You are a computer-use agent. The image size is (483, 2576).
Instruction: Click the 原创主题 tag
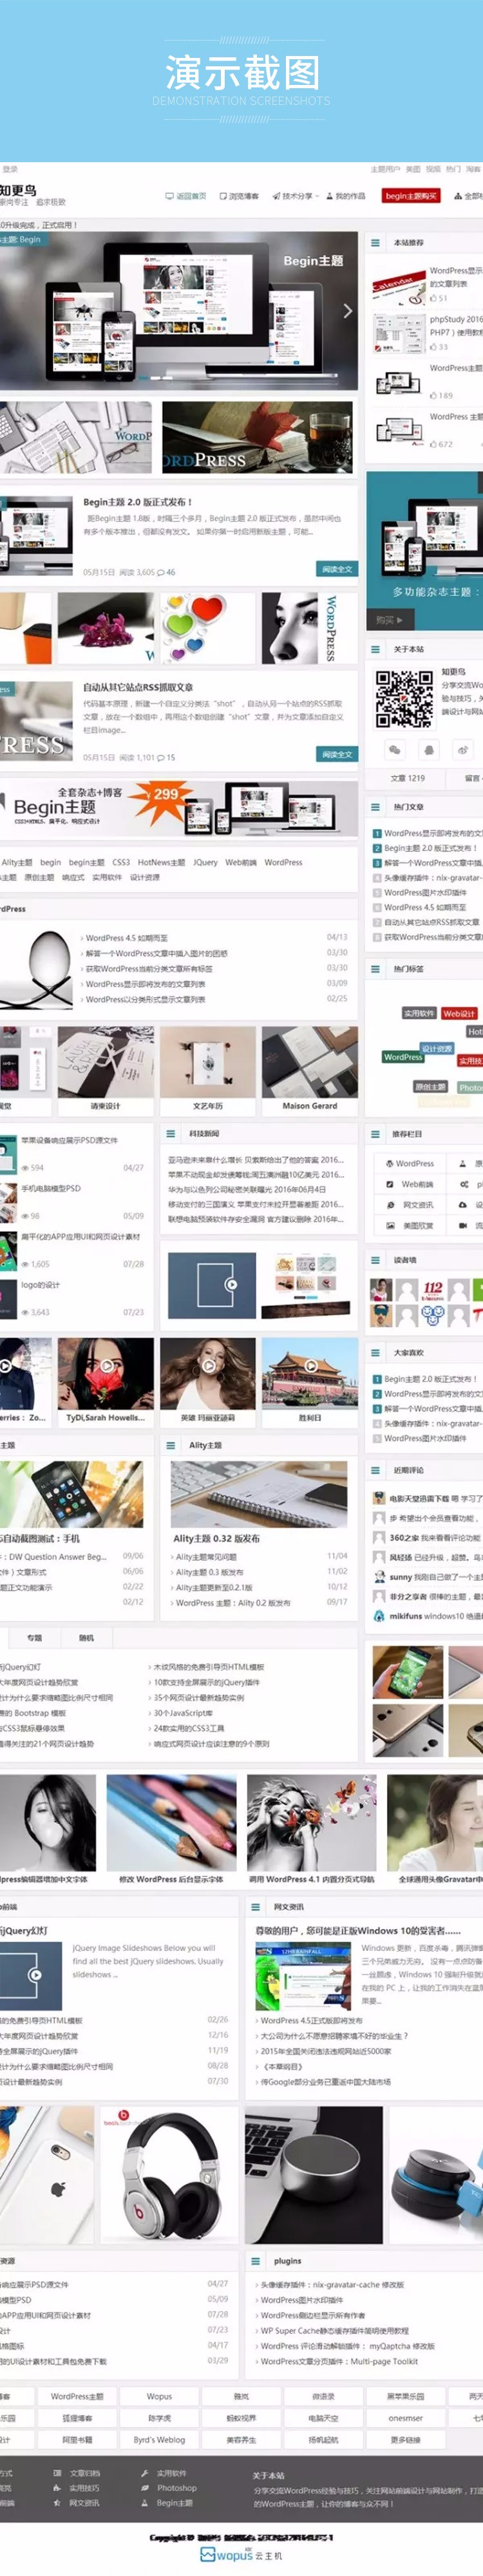[x=430, y=1087]
